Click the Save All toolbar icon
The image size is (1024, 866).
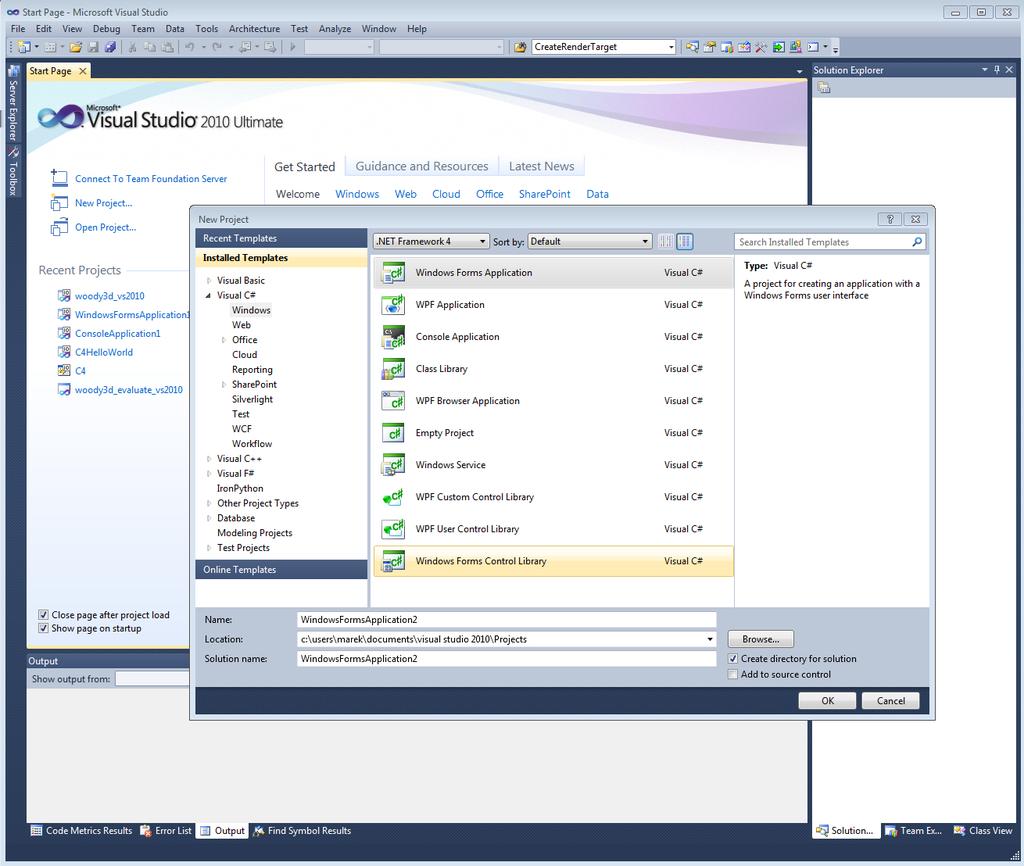110,47
